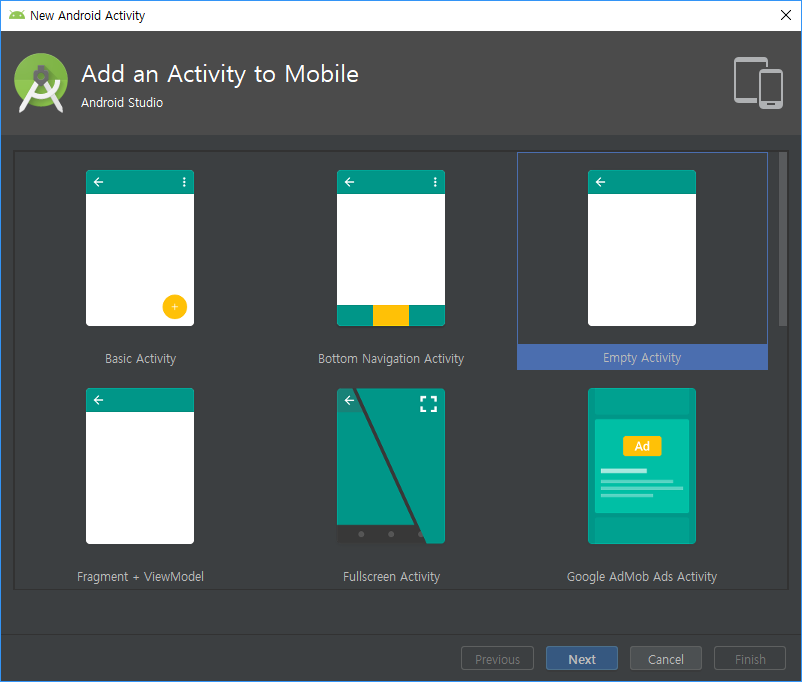Click the Basic Activity label
The width and height of the screenshot is (802, 682).
[140, 359]
